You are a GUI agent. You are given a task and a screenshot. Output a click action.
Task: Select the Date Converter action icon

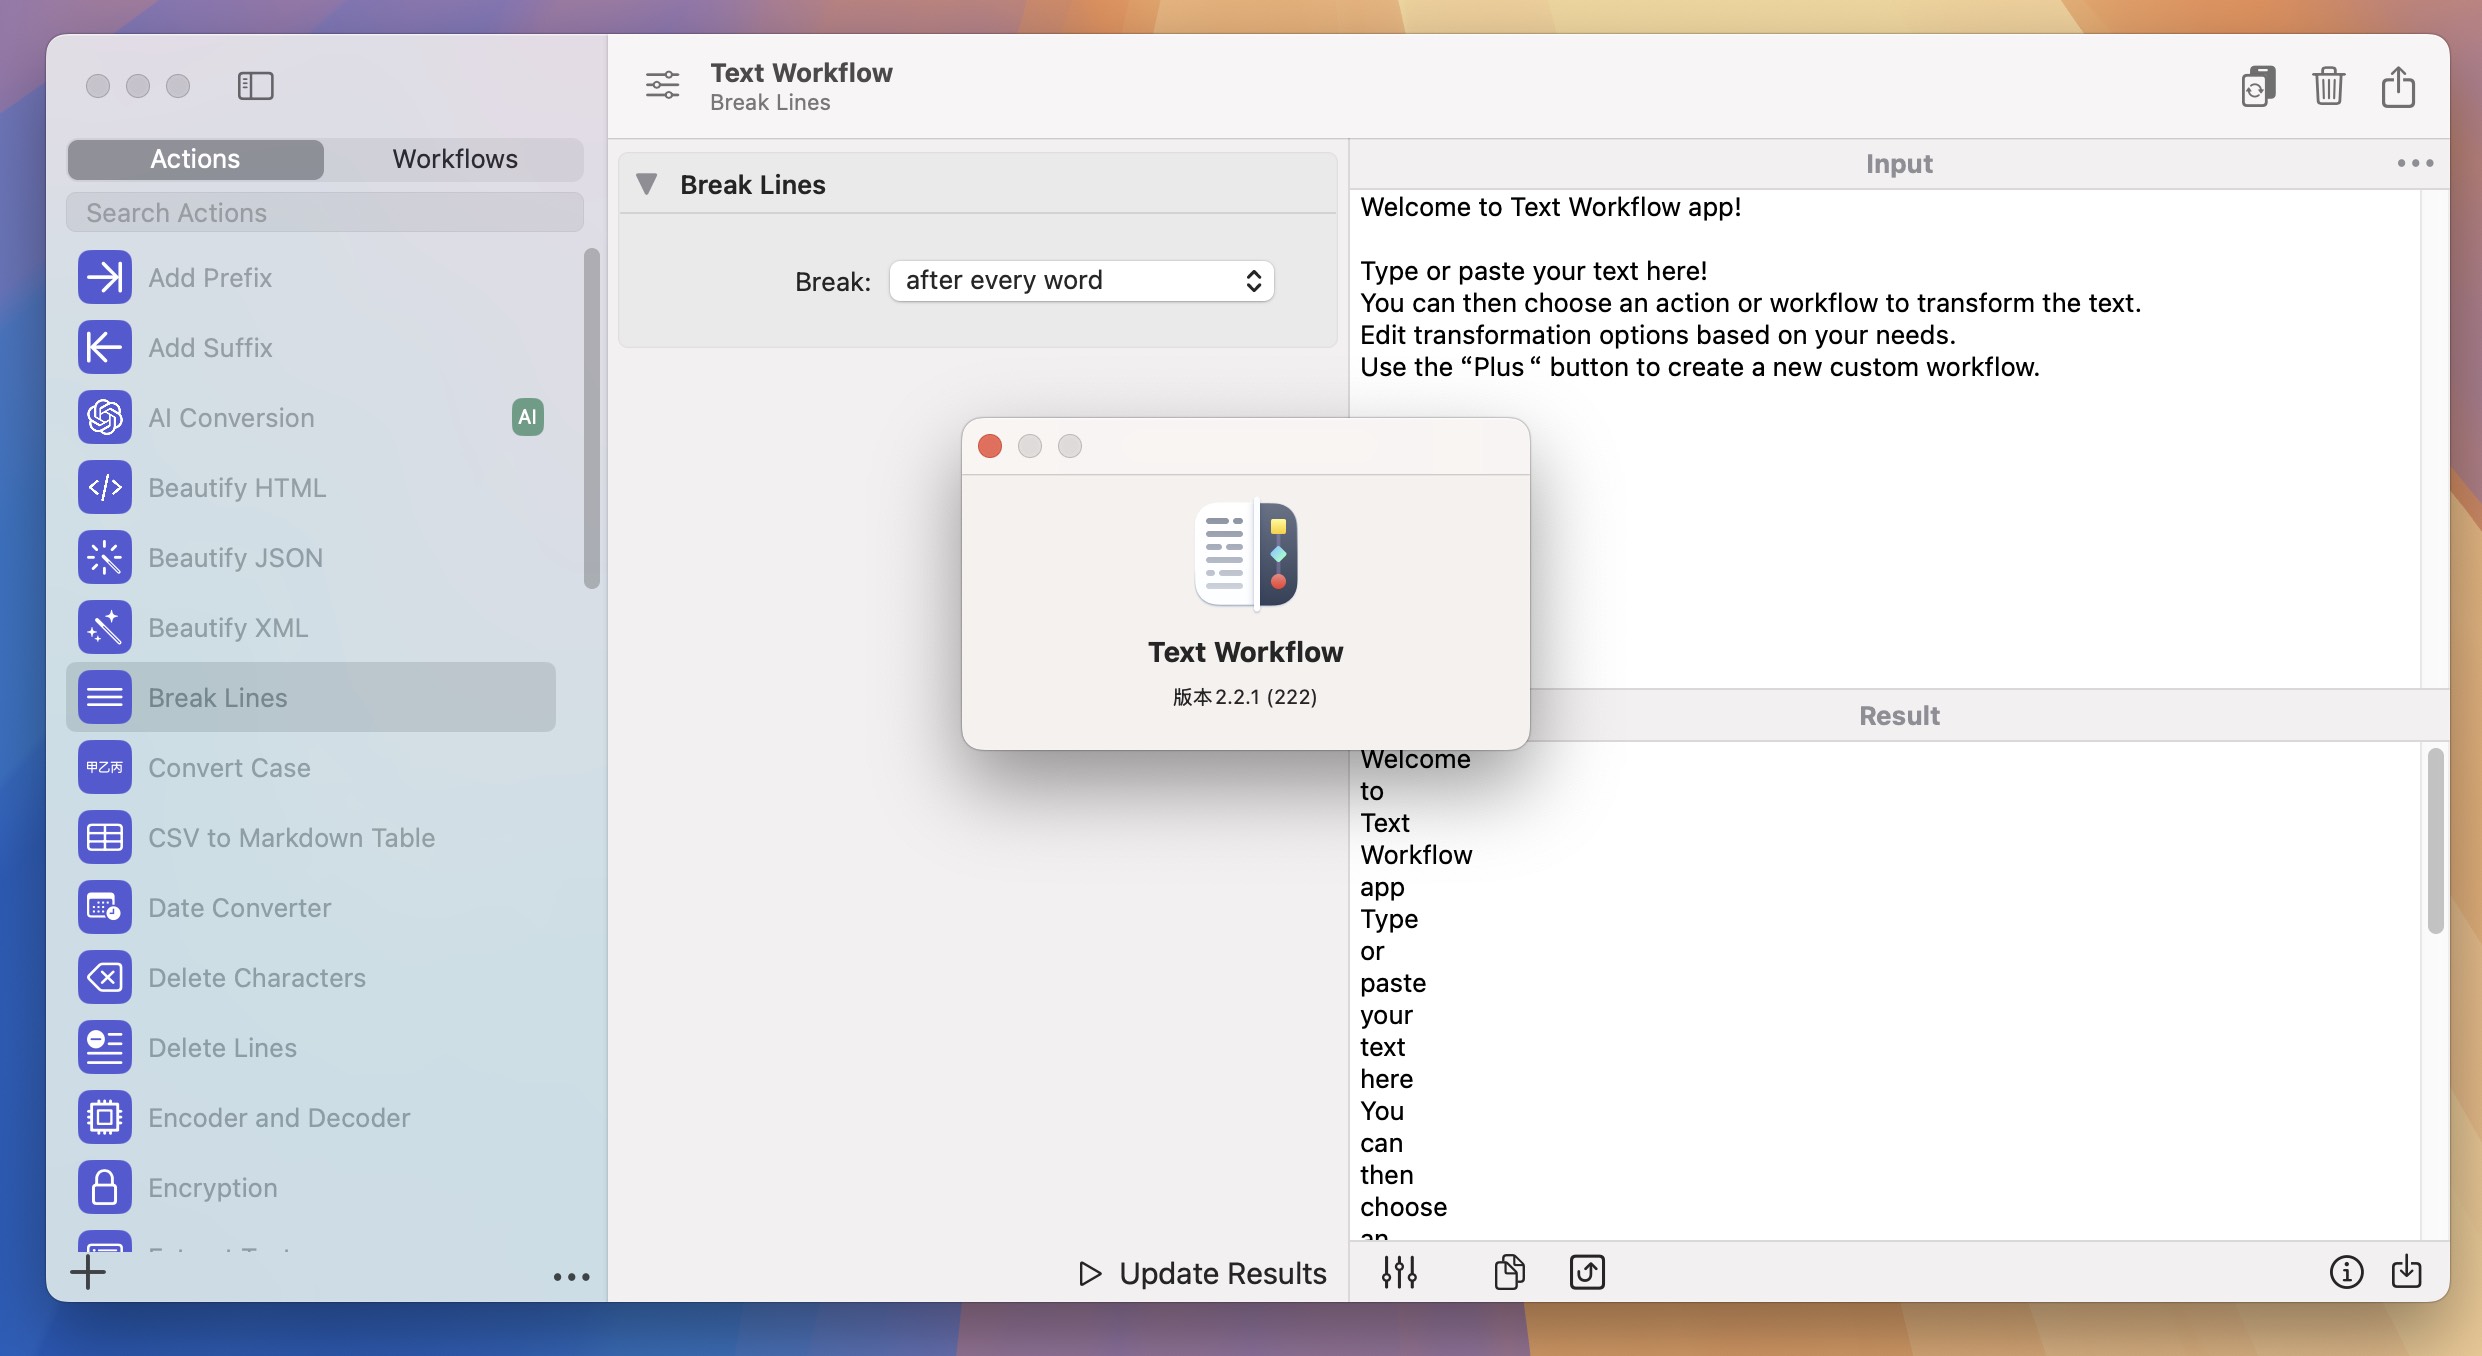click(105, 907)
